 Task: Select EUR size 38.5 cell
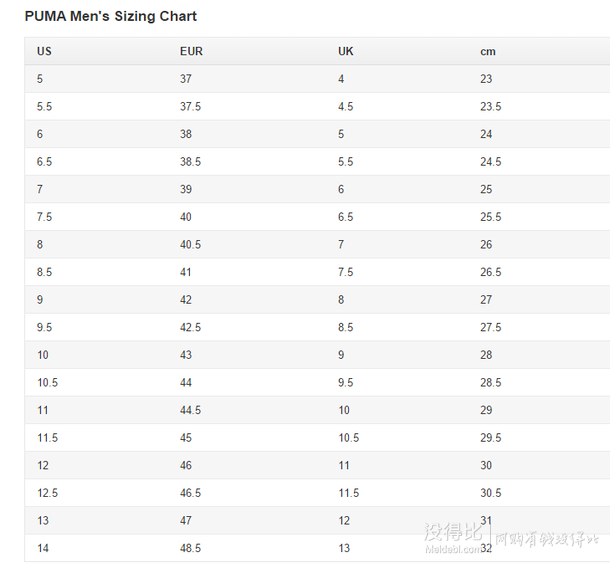(x=190, y=162)
